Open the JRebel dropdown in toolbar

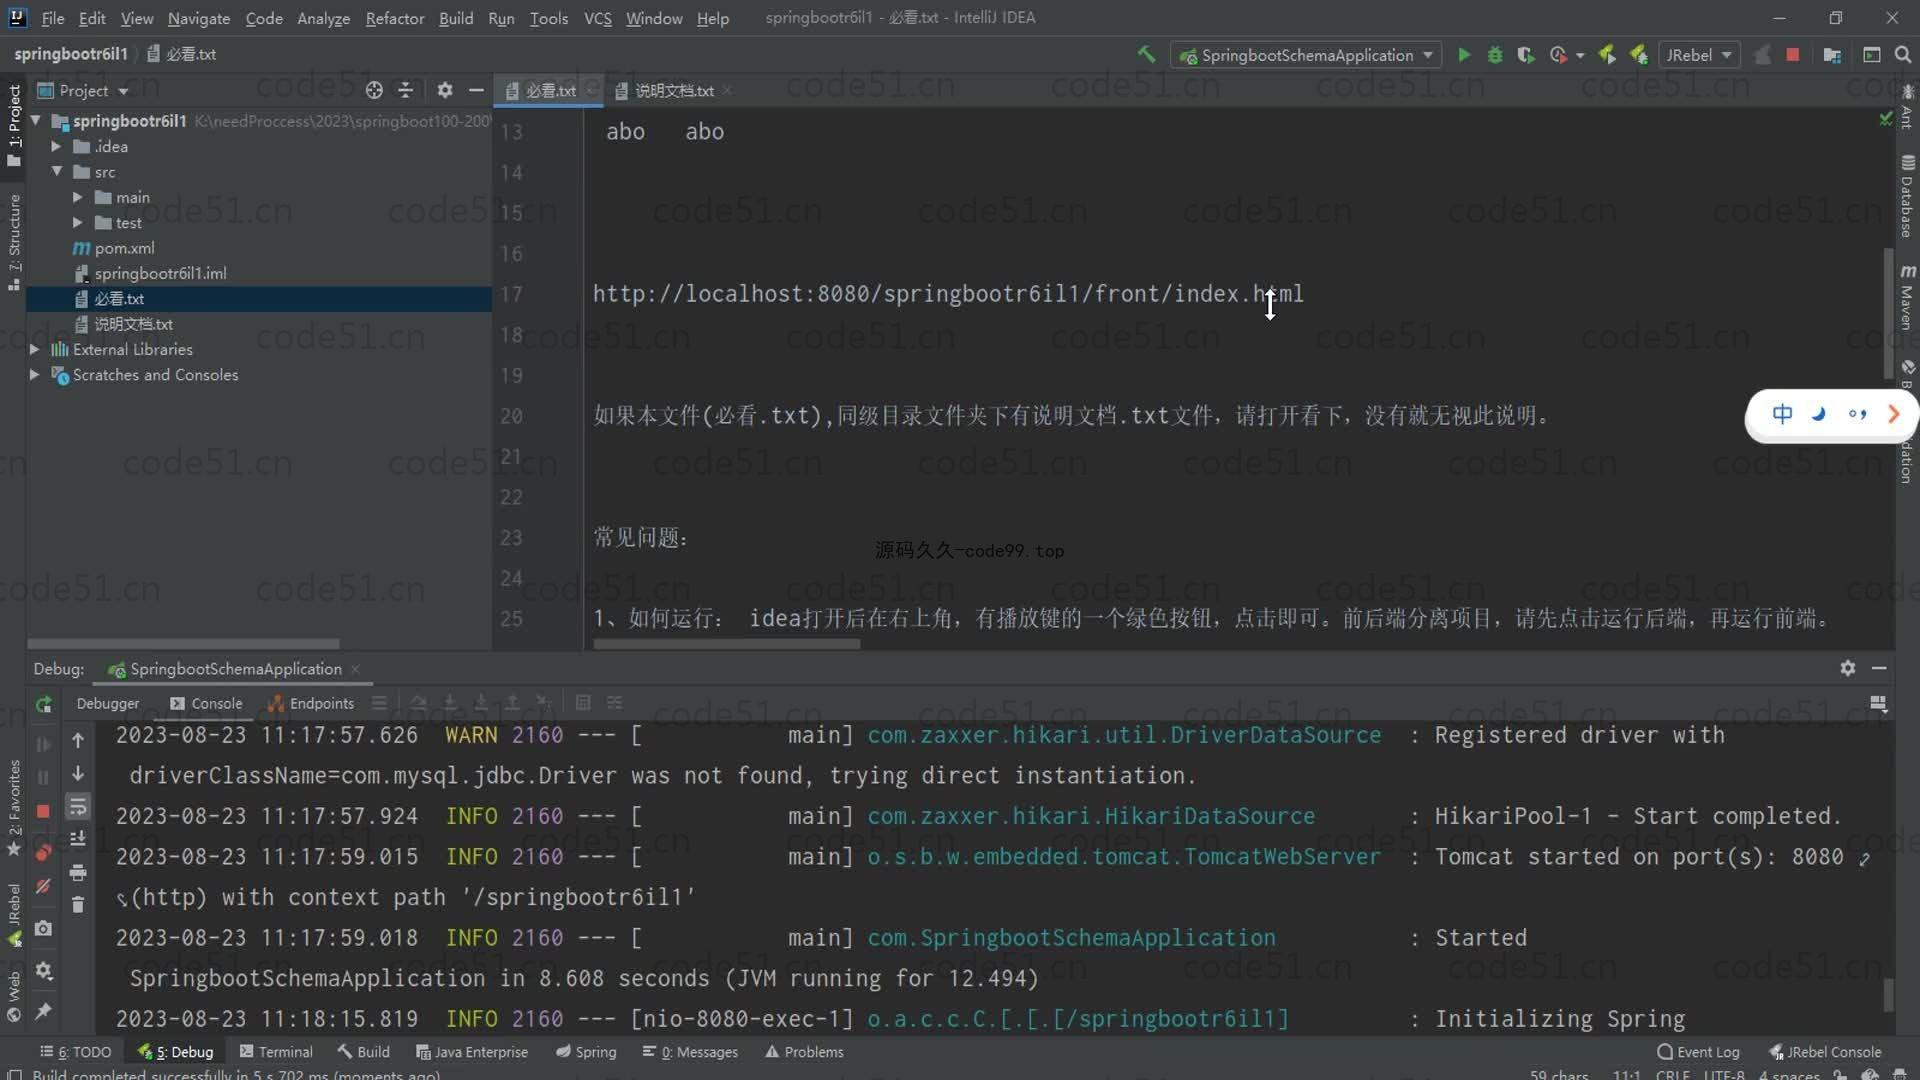[1698, 55]
